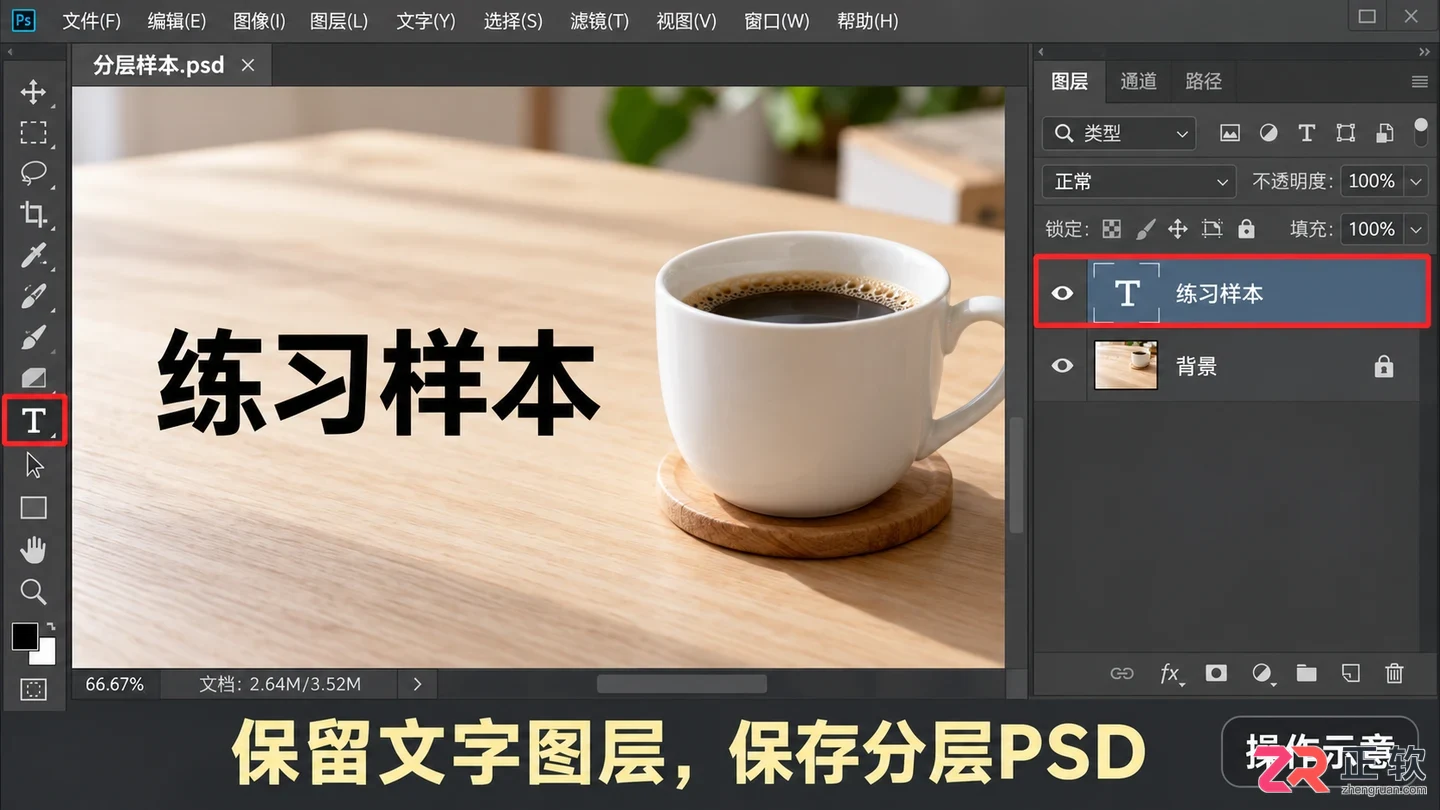Click the white background color swatch
The width and height of the screenshot is (1440, 810).
45,654
